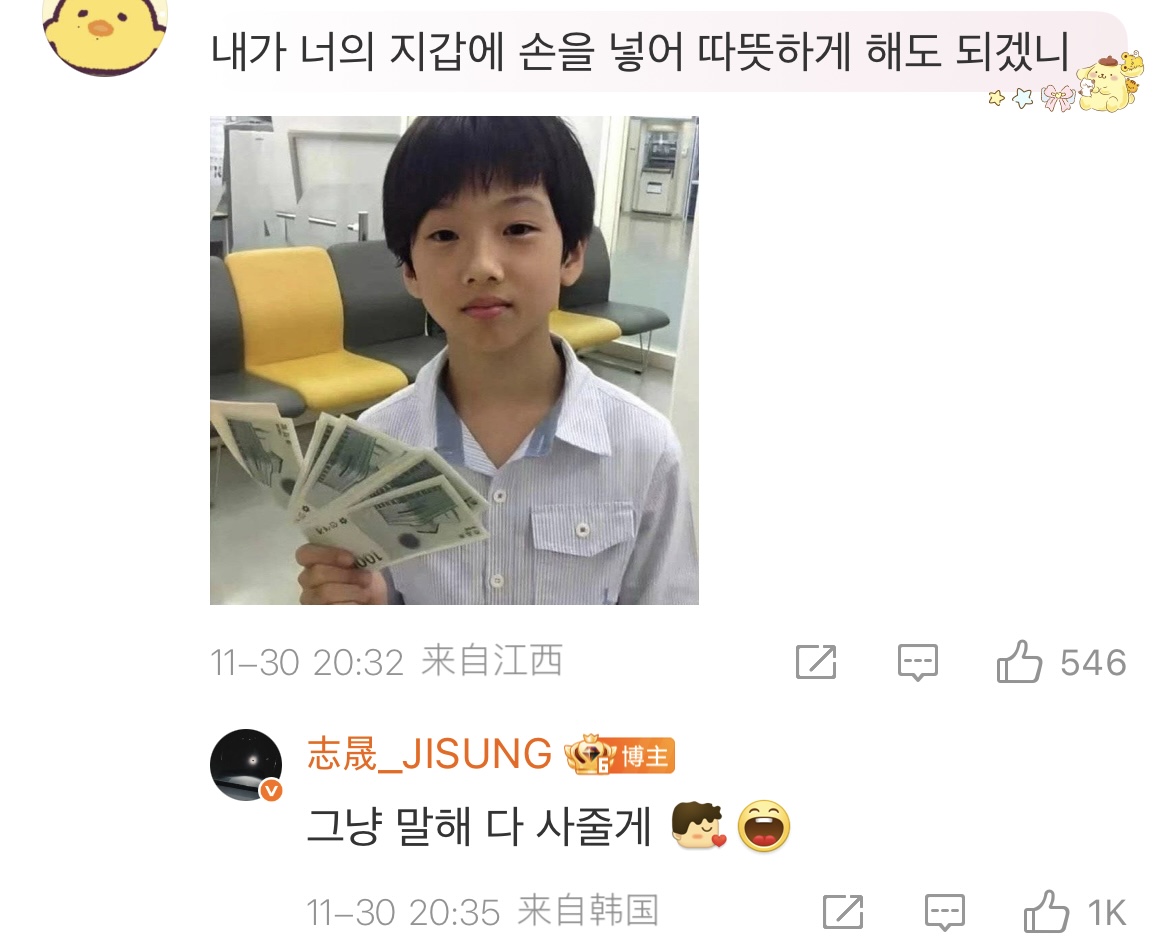1169x947 pixels.
Task: Open the yellow chick avatar profile
Action: (104, 34)
